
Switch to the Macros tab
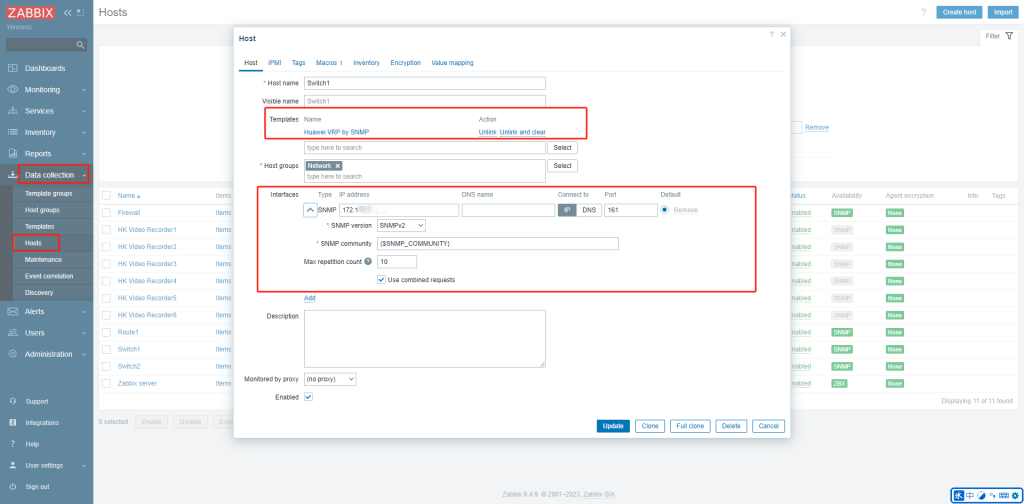pos(329,63)
